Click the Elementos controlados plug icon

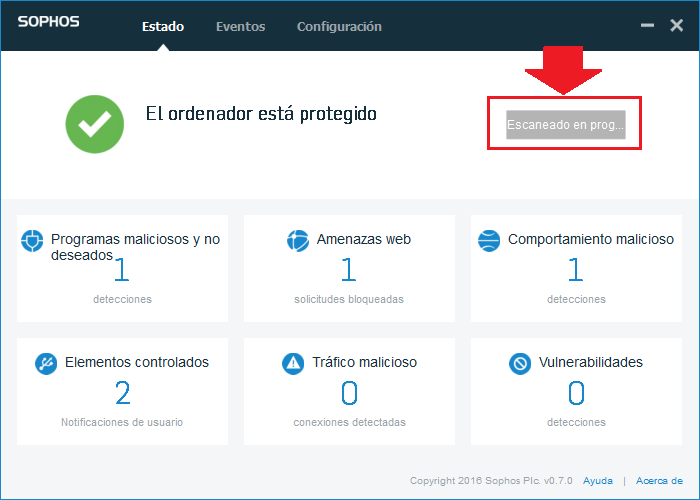[x=46, y=363]
